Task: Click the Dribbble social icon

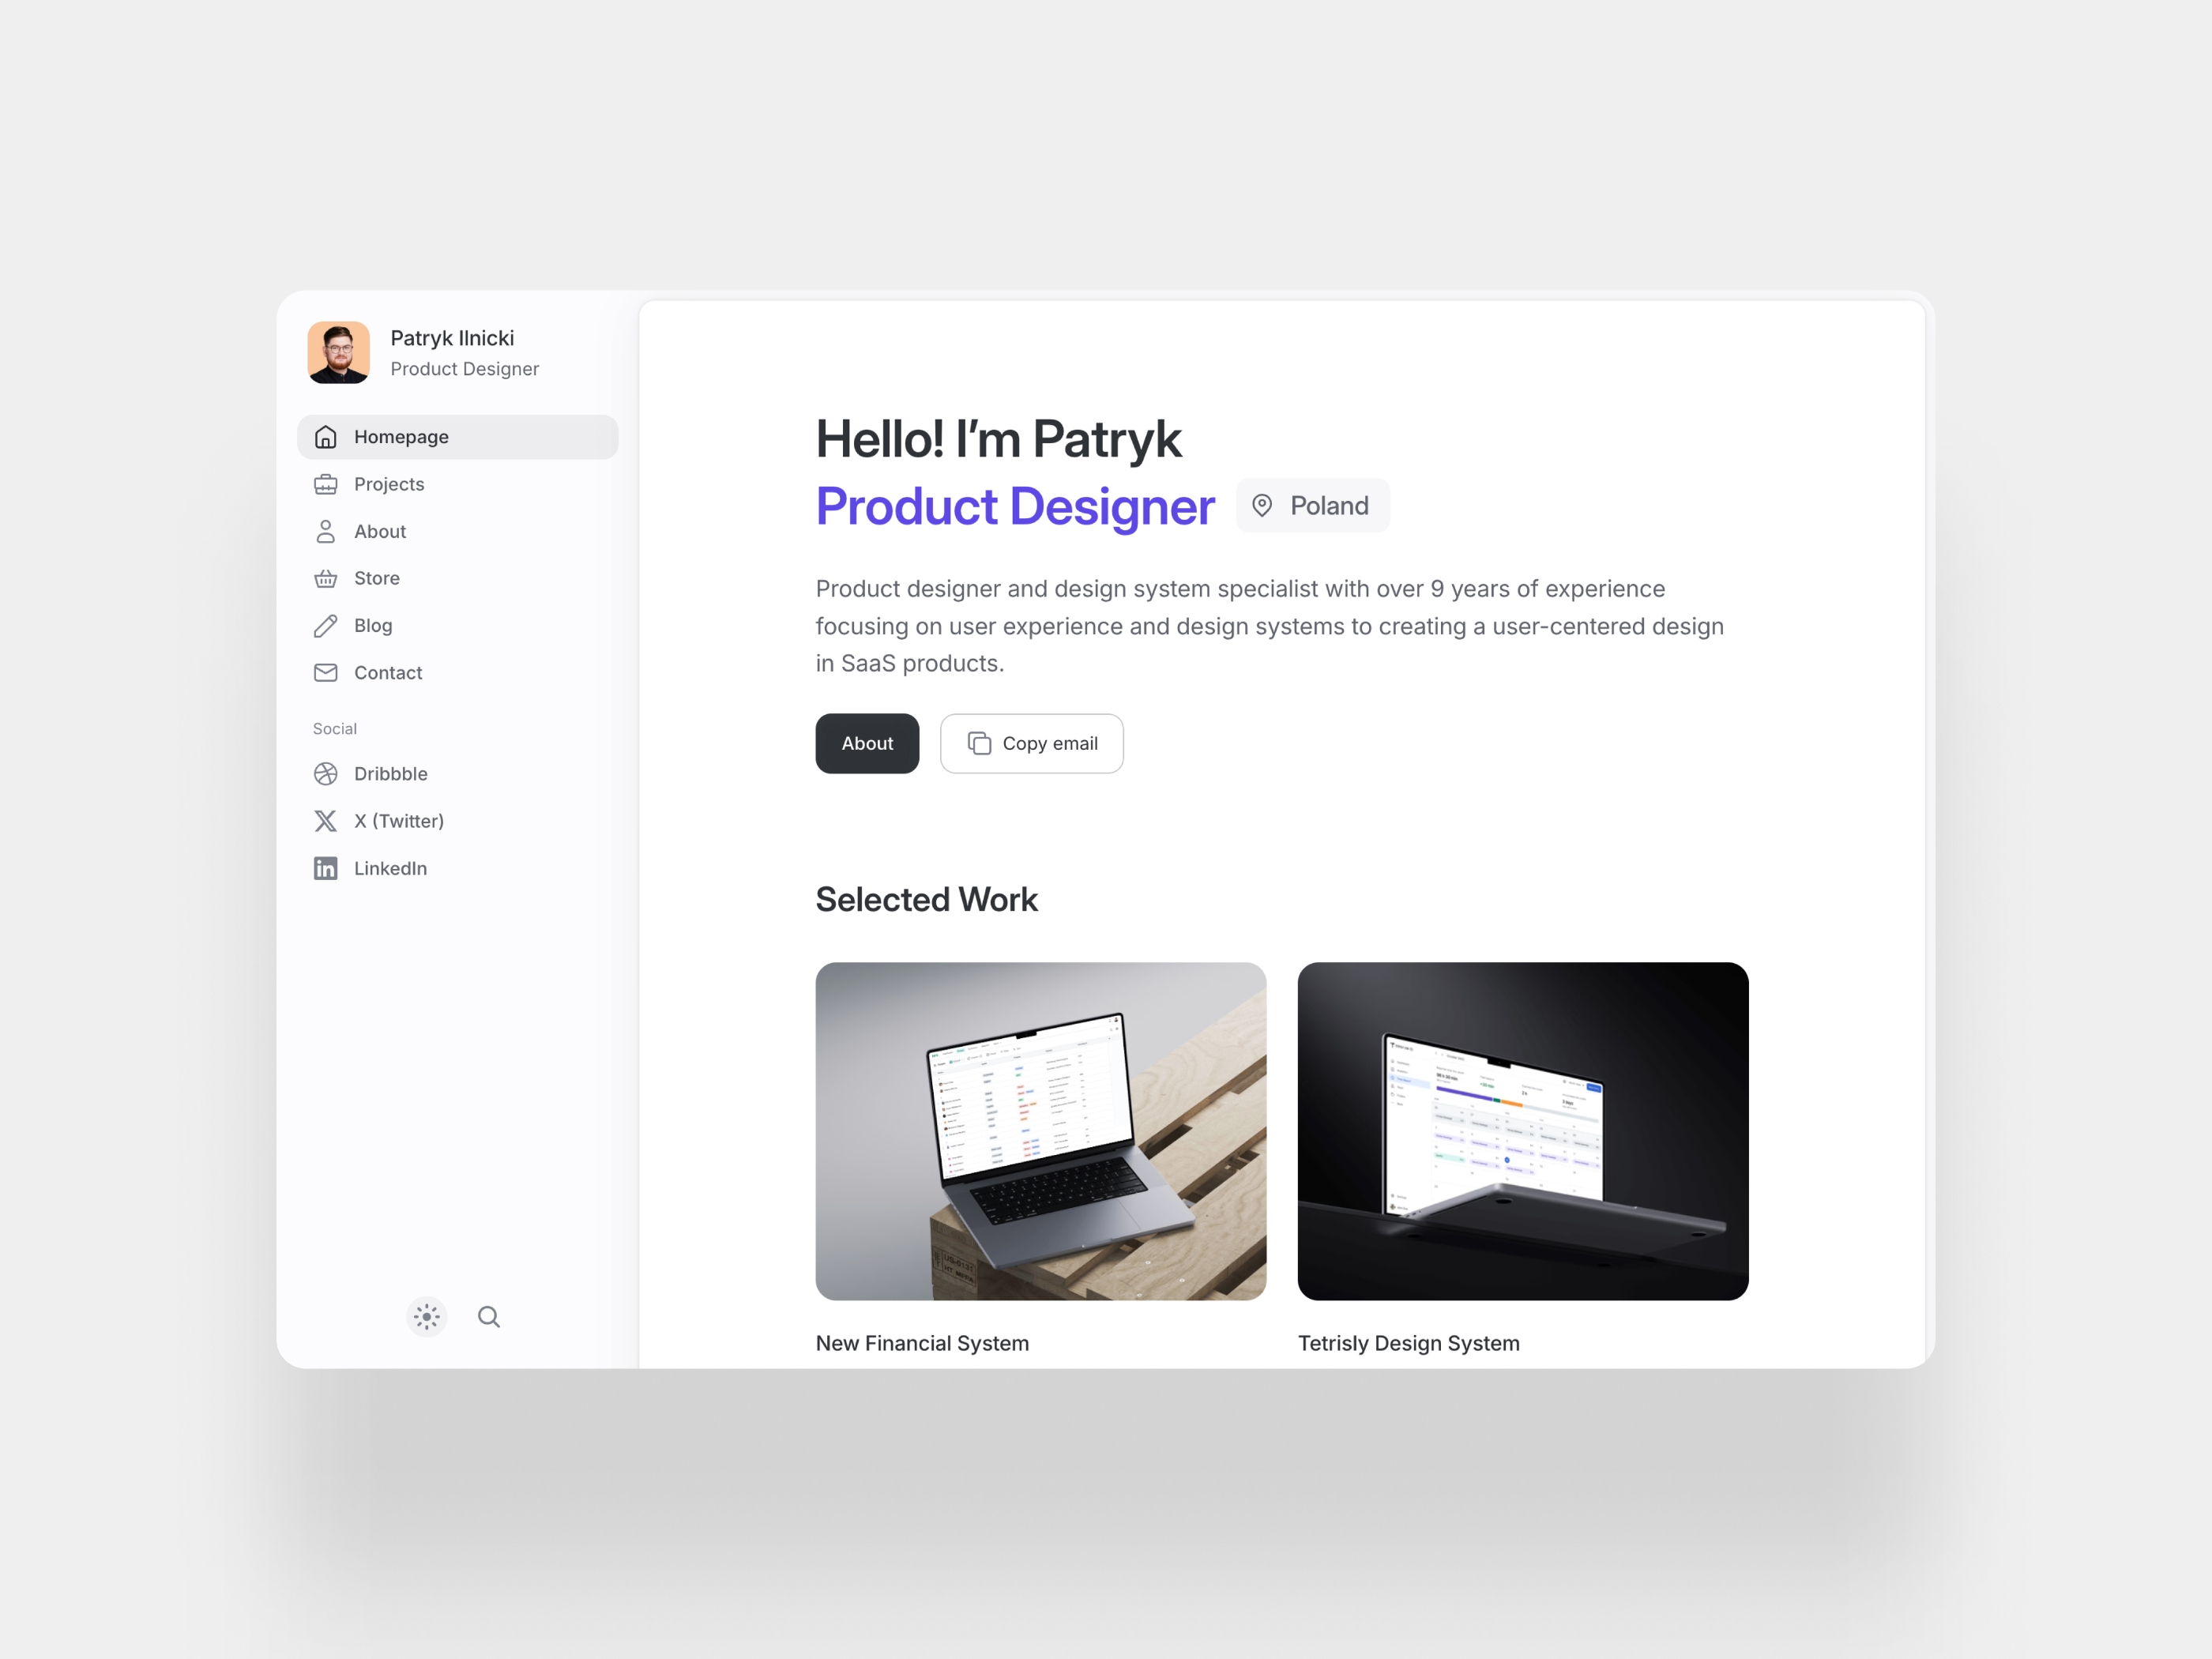Action: 325,772
